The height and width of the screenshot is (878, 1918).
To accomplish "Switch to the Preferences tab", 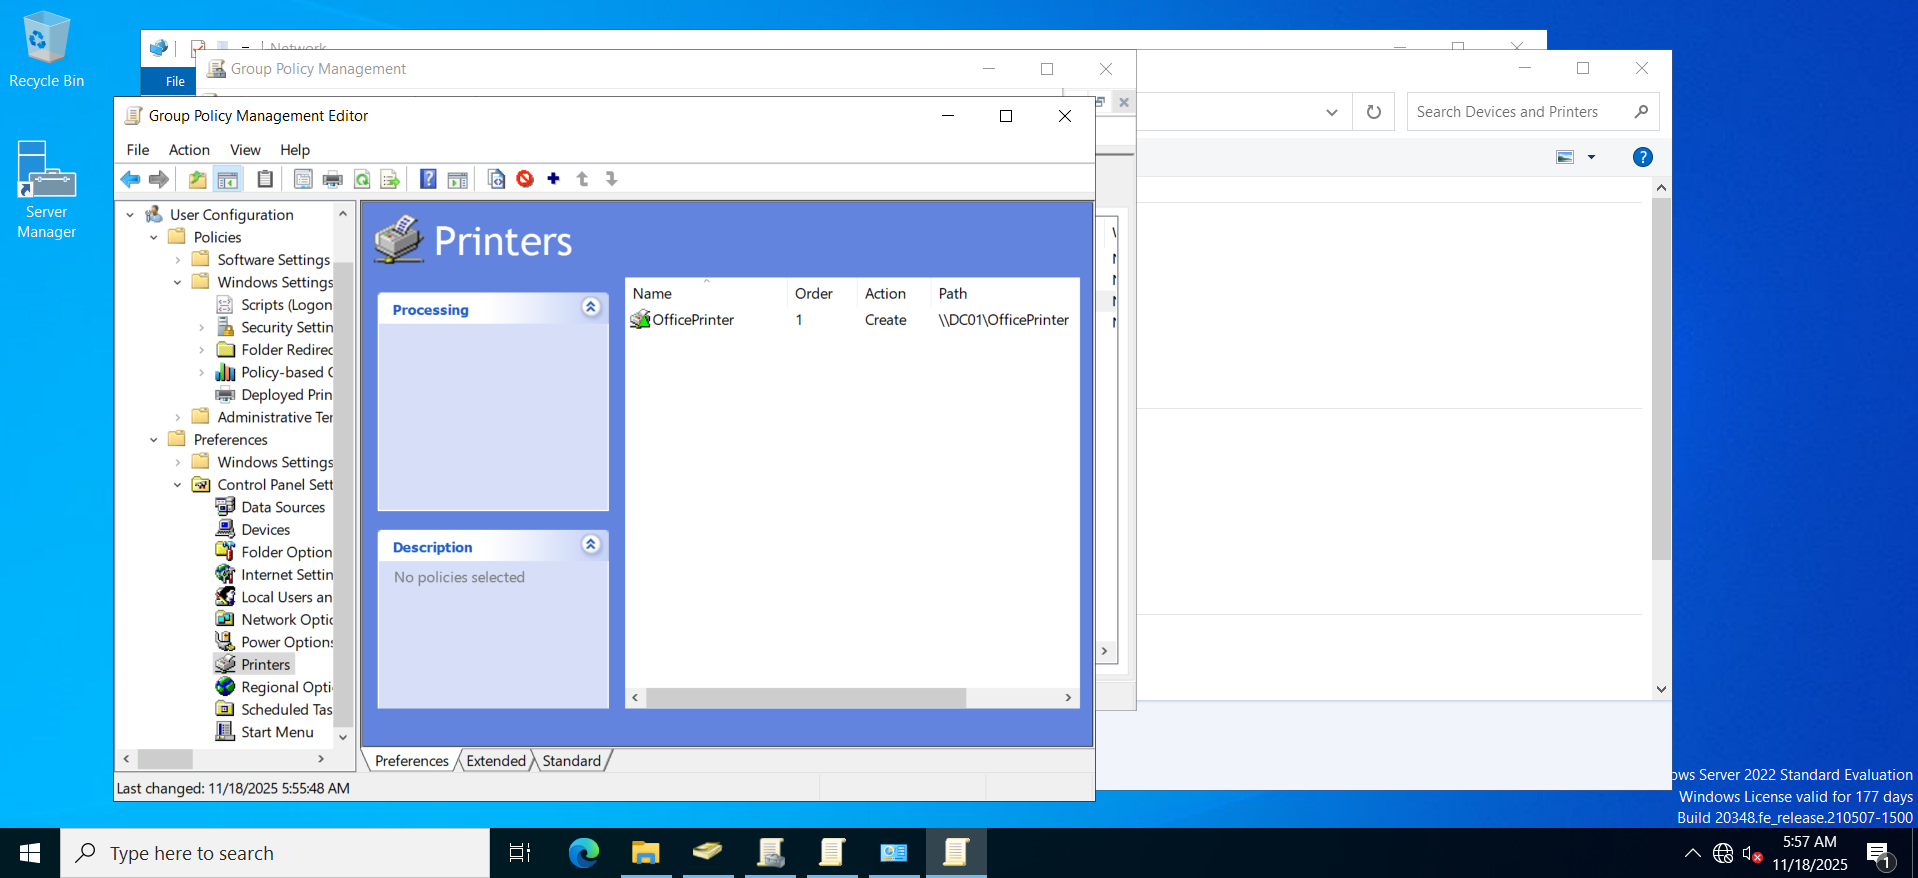I will click(411, 761).
